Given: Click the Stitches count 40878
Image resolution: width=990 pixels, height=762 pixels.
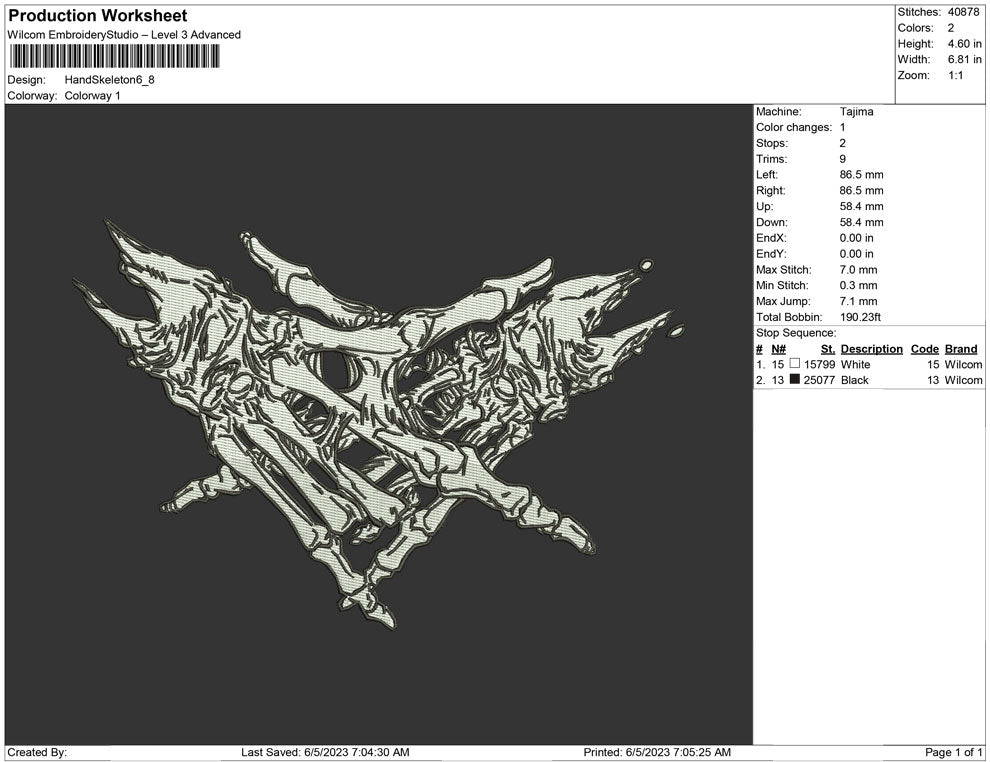Looking at the screenshot, I should pos(964,12).
